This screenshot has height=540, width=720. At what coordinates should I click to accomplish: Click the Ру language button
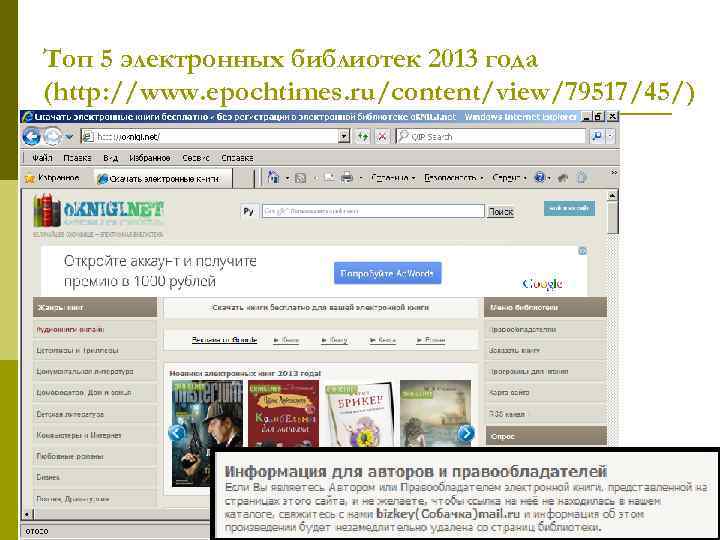pos(248,211)
